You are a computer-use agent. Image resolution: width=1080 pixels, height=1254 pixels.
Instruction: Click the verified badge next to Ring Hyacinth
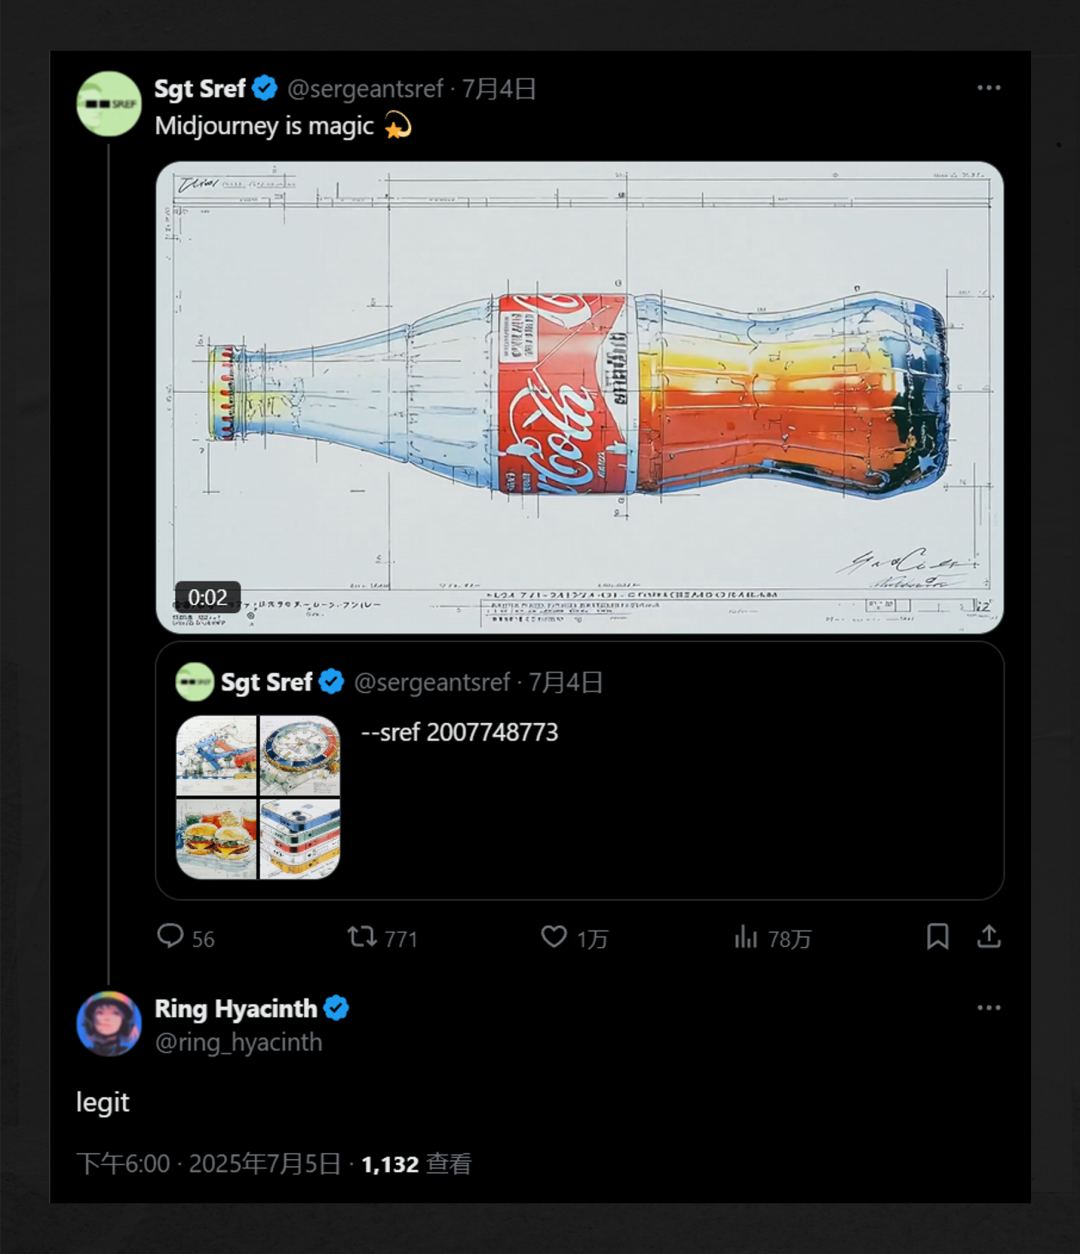[x=337, y=1008]
